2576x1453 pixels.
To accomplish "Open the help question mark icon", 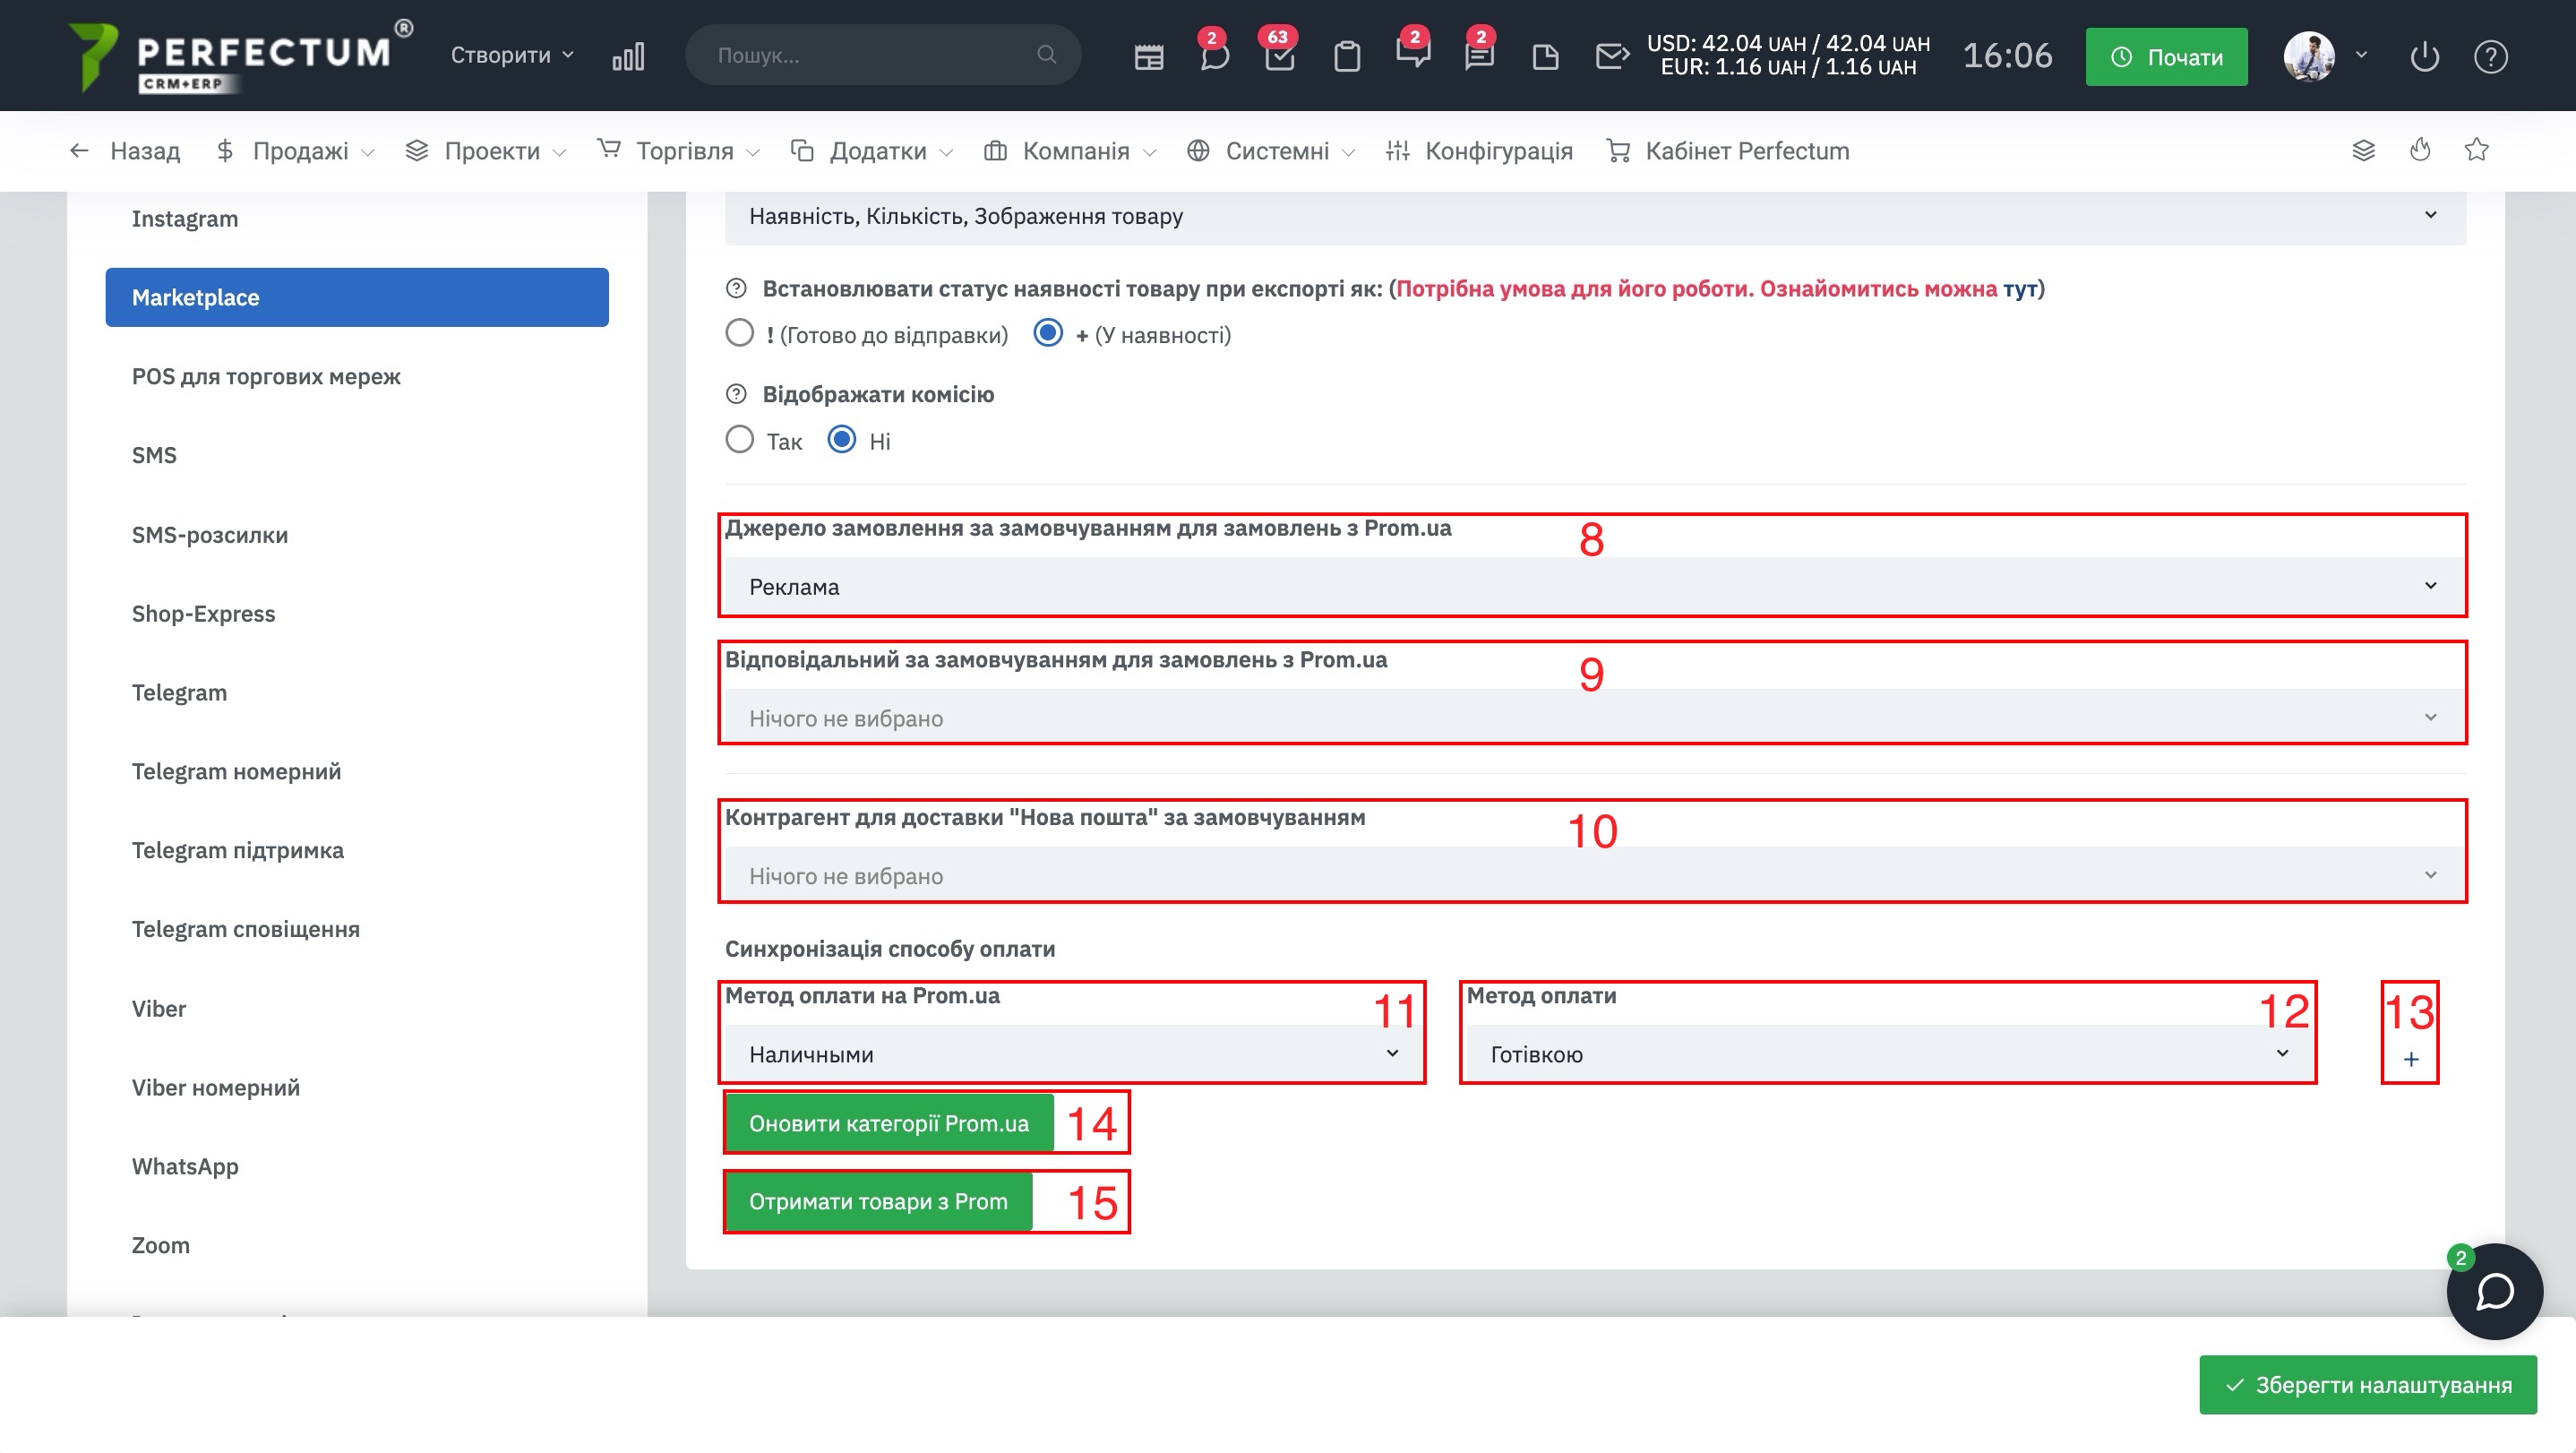I will [2490, 57].
